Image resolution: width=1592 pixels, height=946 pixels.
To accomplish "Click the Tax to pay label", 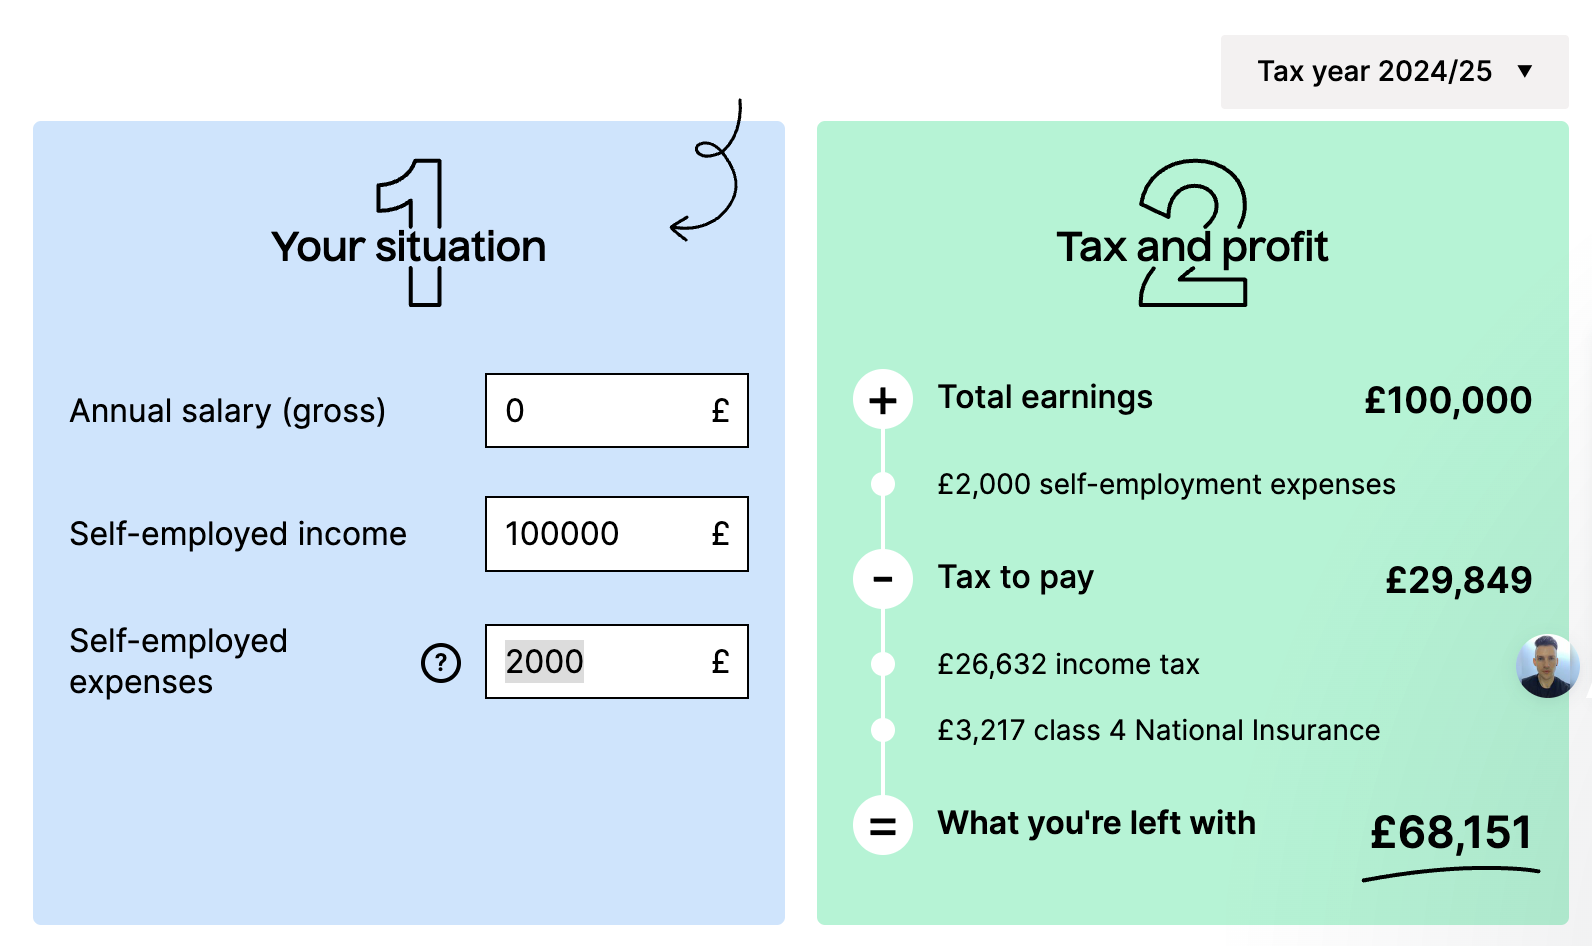I will point(1015,577).
